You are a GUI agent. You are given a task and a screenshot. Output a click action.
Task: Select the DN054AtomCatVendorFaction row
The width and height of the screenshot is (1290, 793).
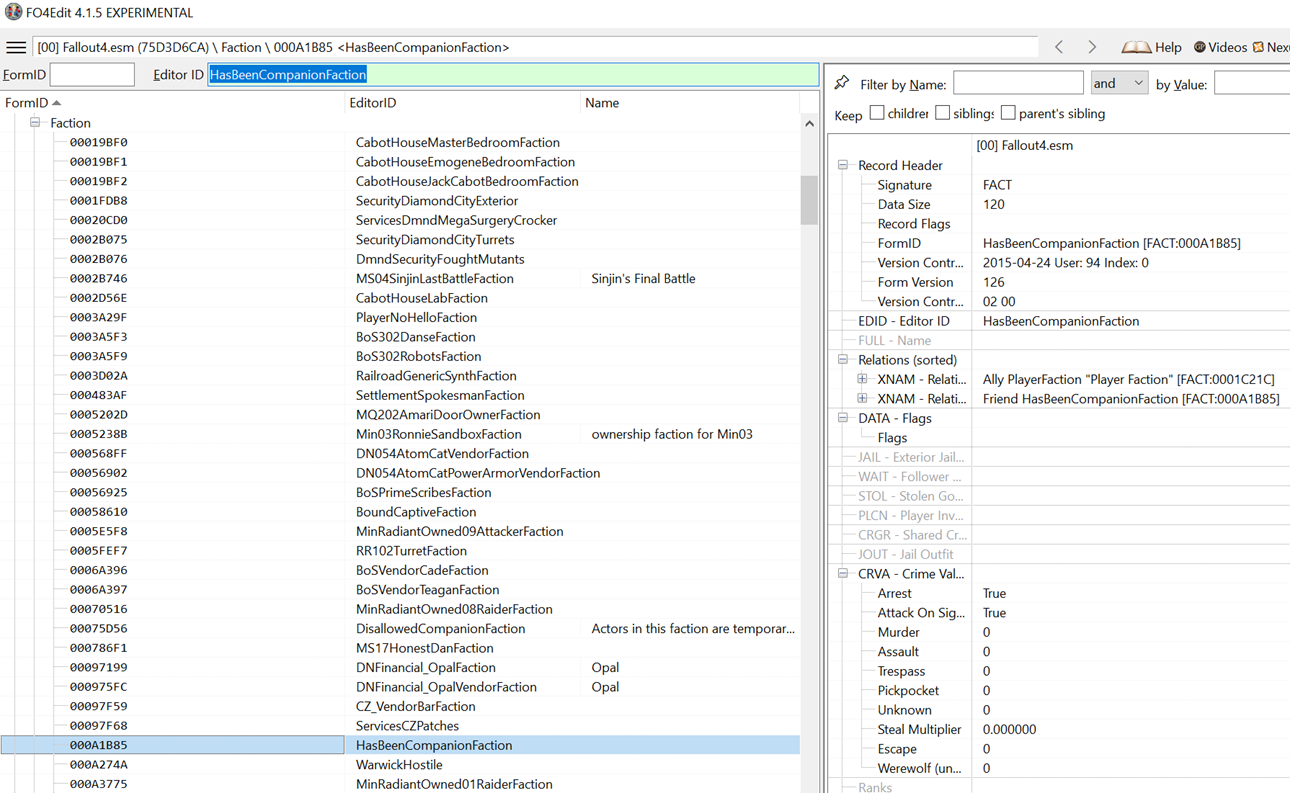click(400, 453)
